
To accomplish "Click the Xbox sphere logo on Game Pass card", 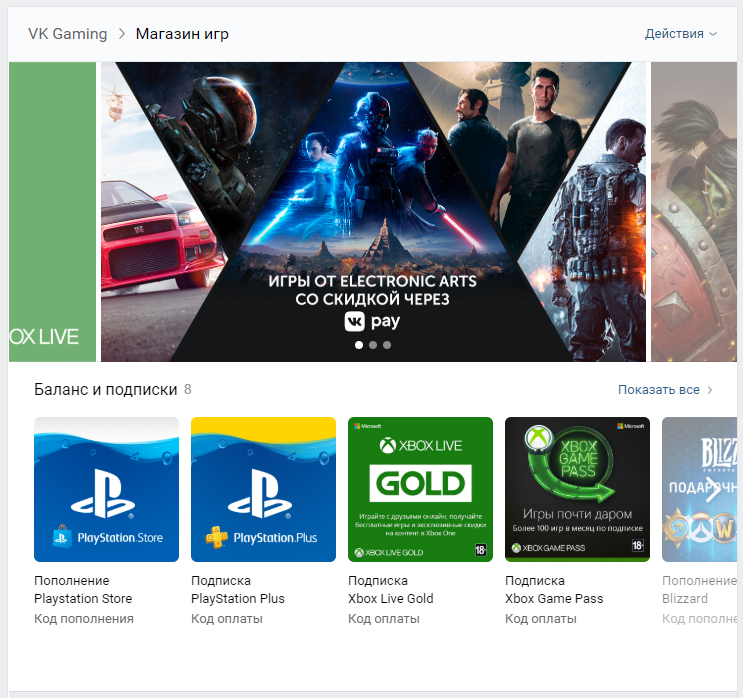I will [538, 436].
